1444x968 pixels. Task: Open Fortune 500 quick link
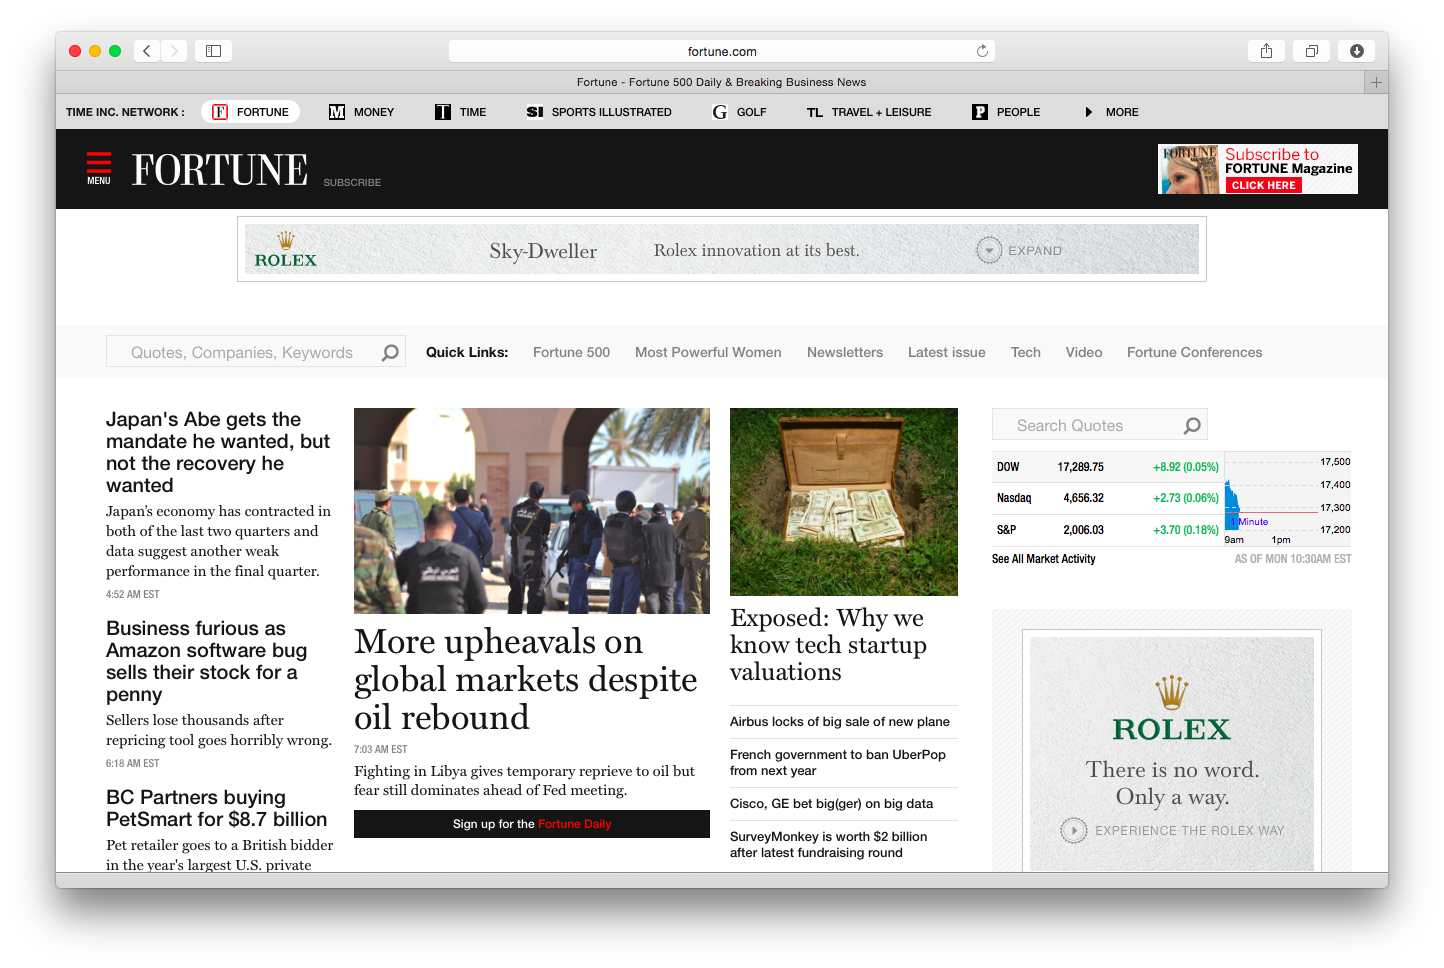point(571,352)
